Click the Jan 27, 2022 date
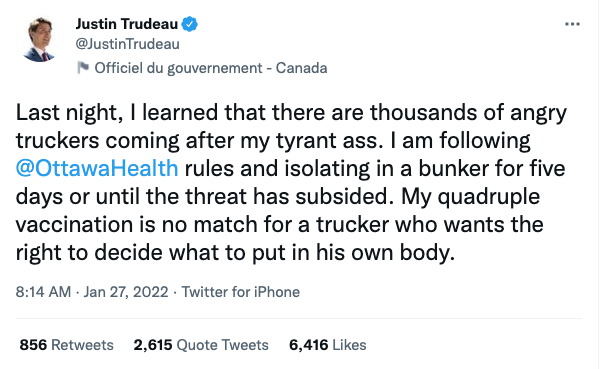This screenshot has width=613, height=369. coord(126,292)
